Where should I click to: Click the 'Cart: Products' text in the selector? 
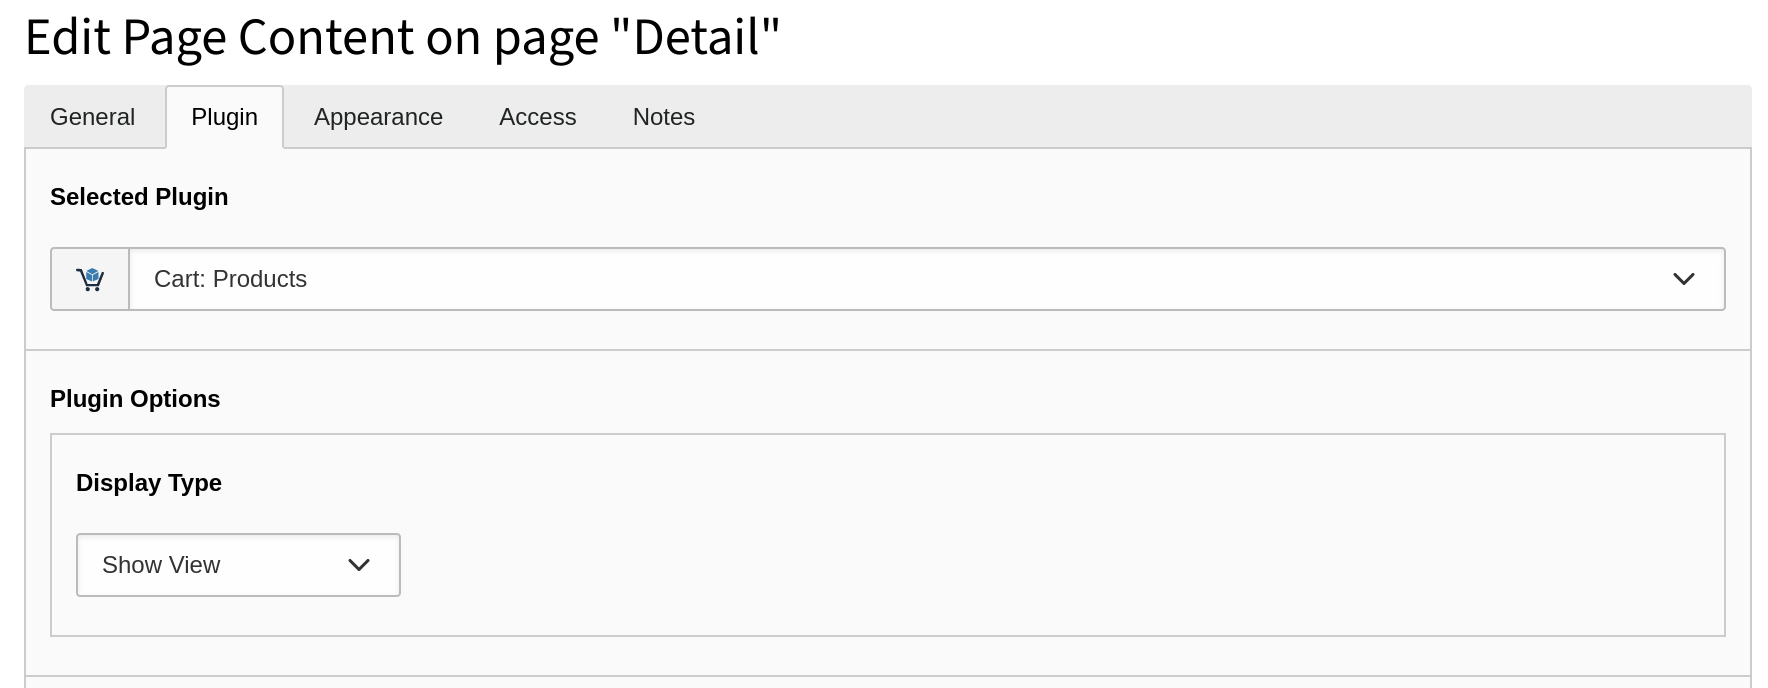230,279
